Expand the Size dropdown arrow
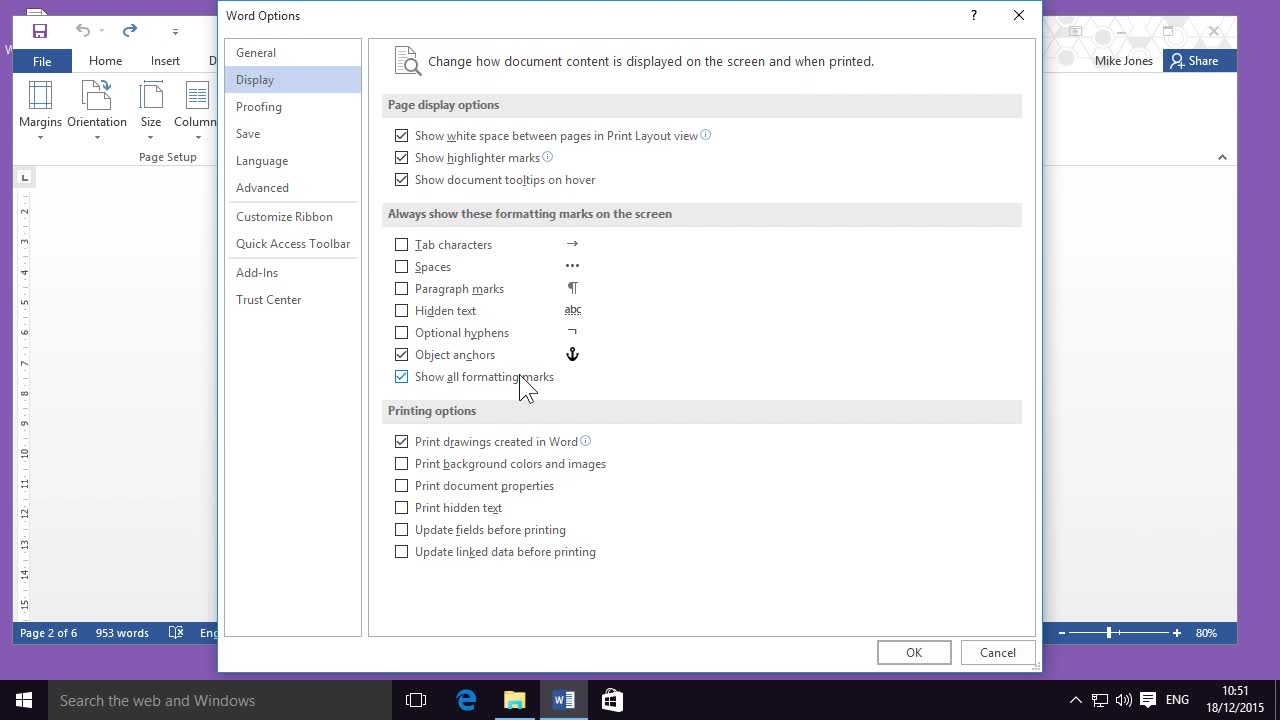1280x720 pixels. 151,137
